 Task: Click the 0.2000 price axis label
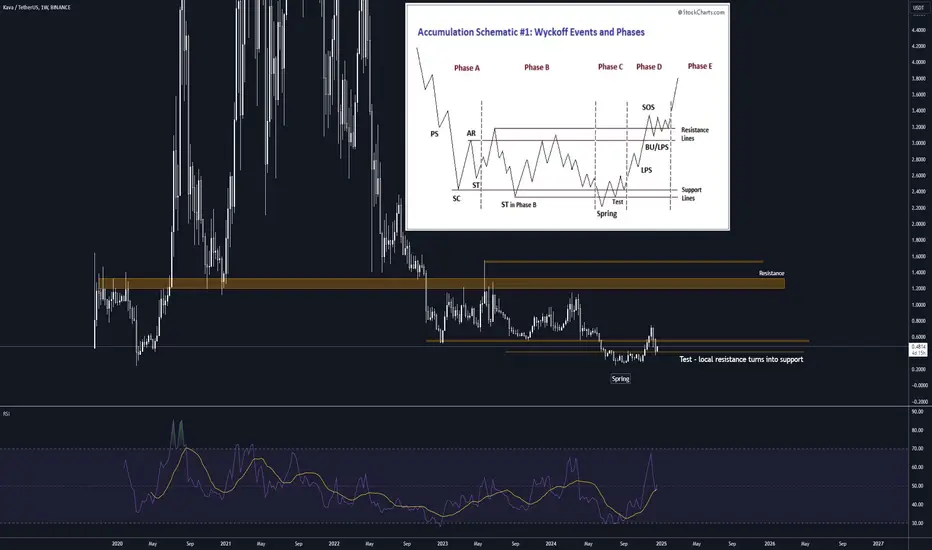click(918, 369)
